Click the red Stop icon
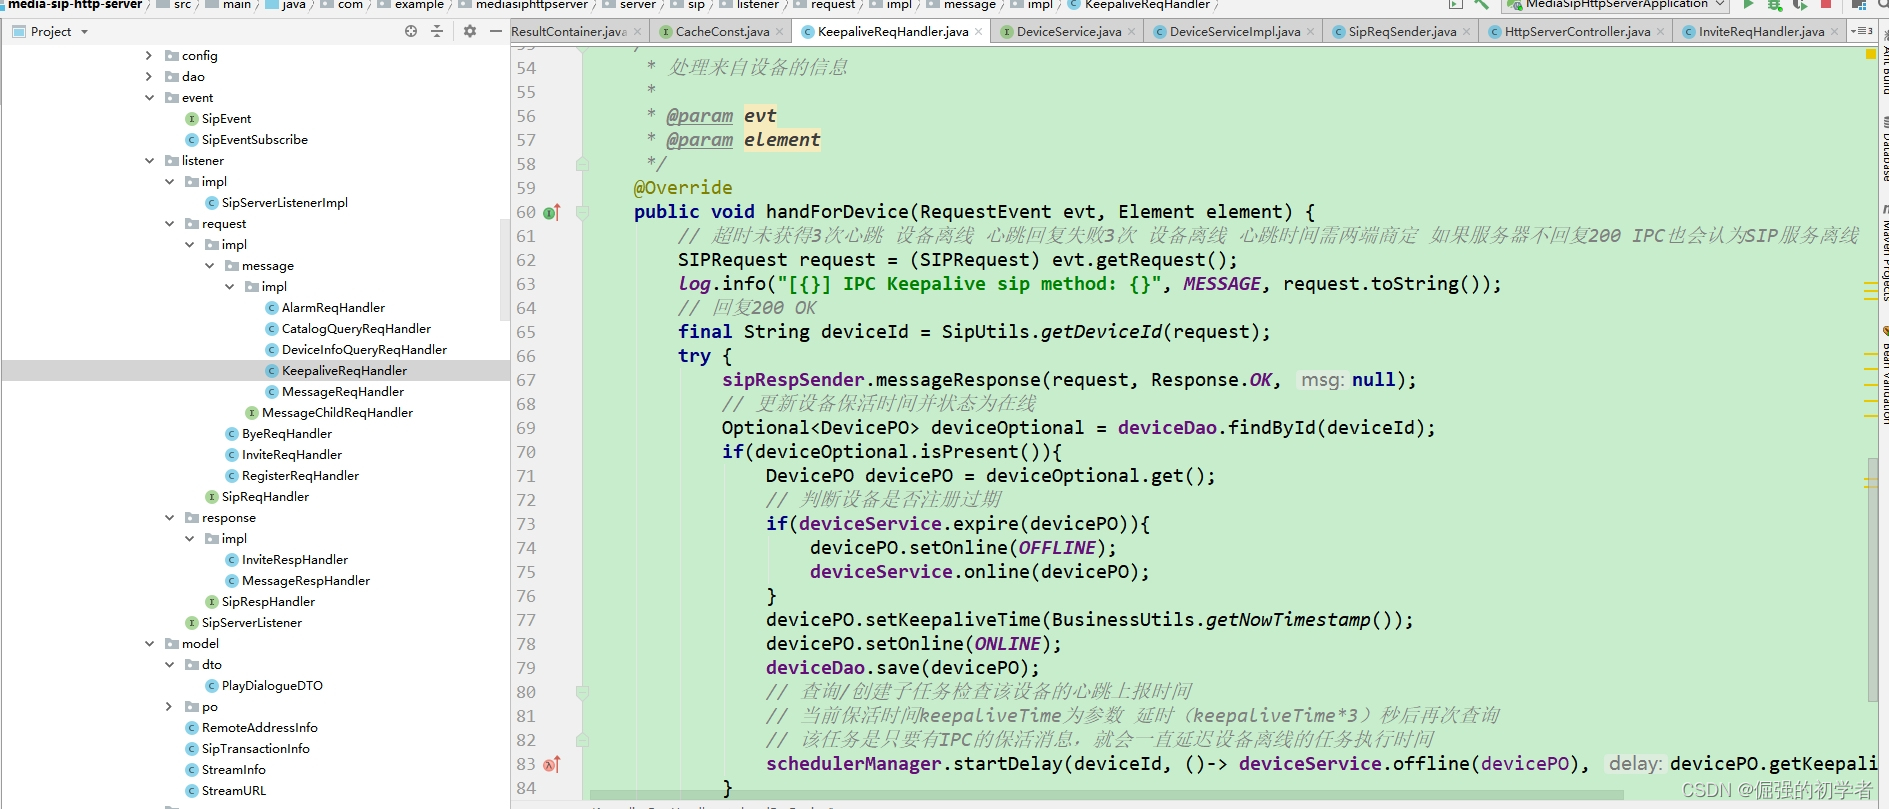The width and height of the screenshot is (1889, 809). pos(1826,4)
